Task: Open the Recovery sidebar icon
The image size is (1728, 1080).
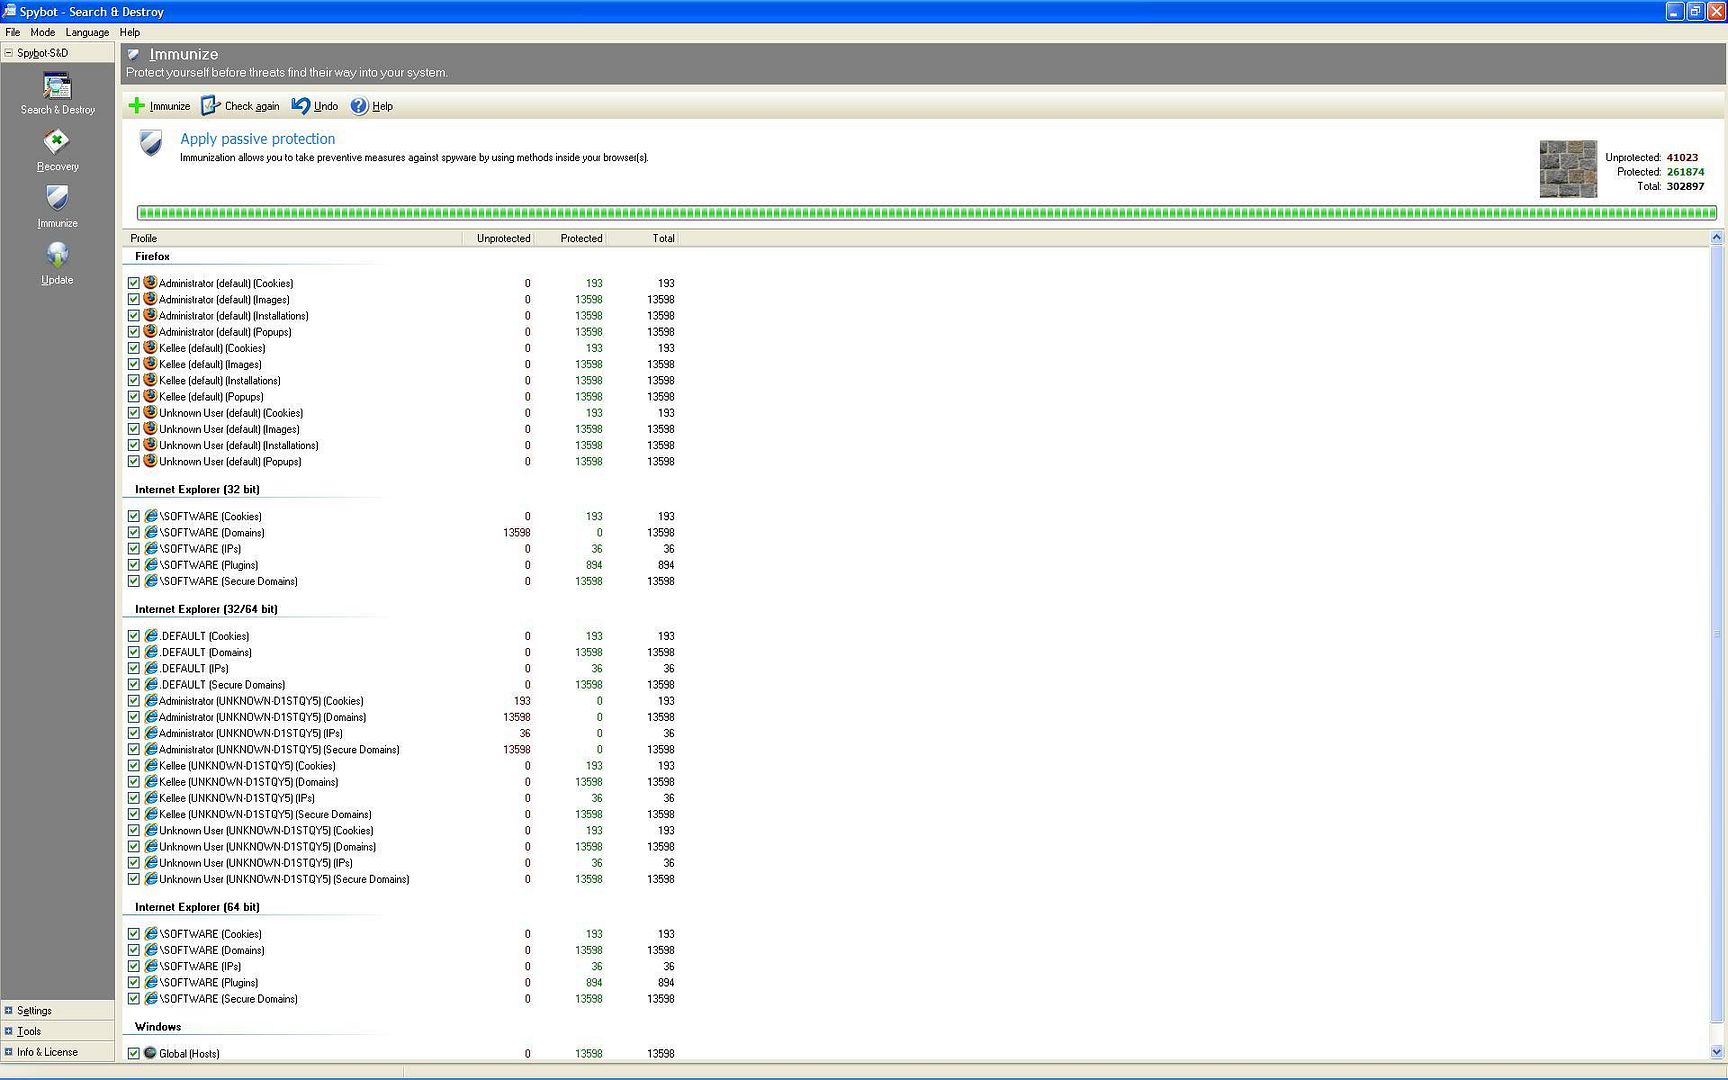Action: click(x=57, y=142)
